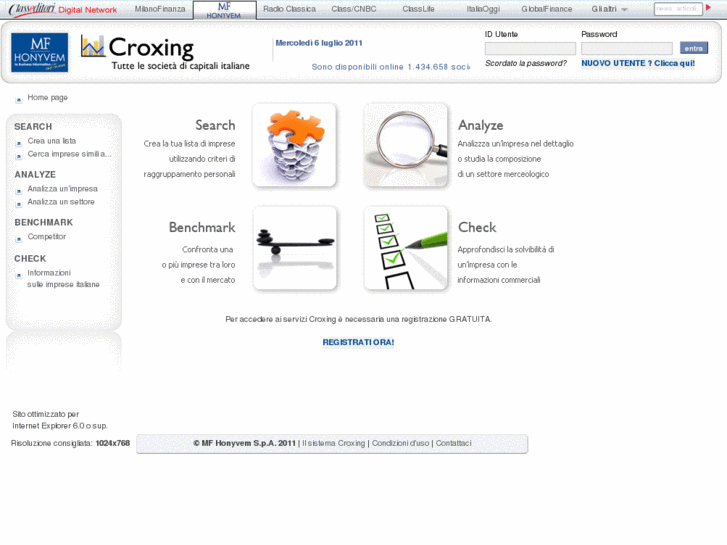
Task: Go to Home page link
Action: [47, 97]
